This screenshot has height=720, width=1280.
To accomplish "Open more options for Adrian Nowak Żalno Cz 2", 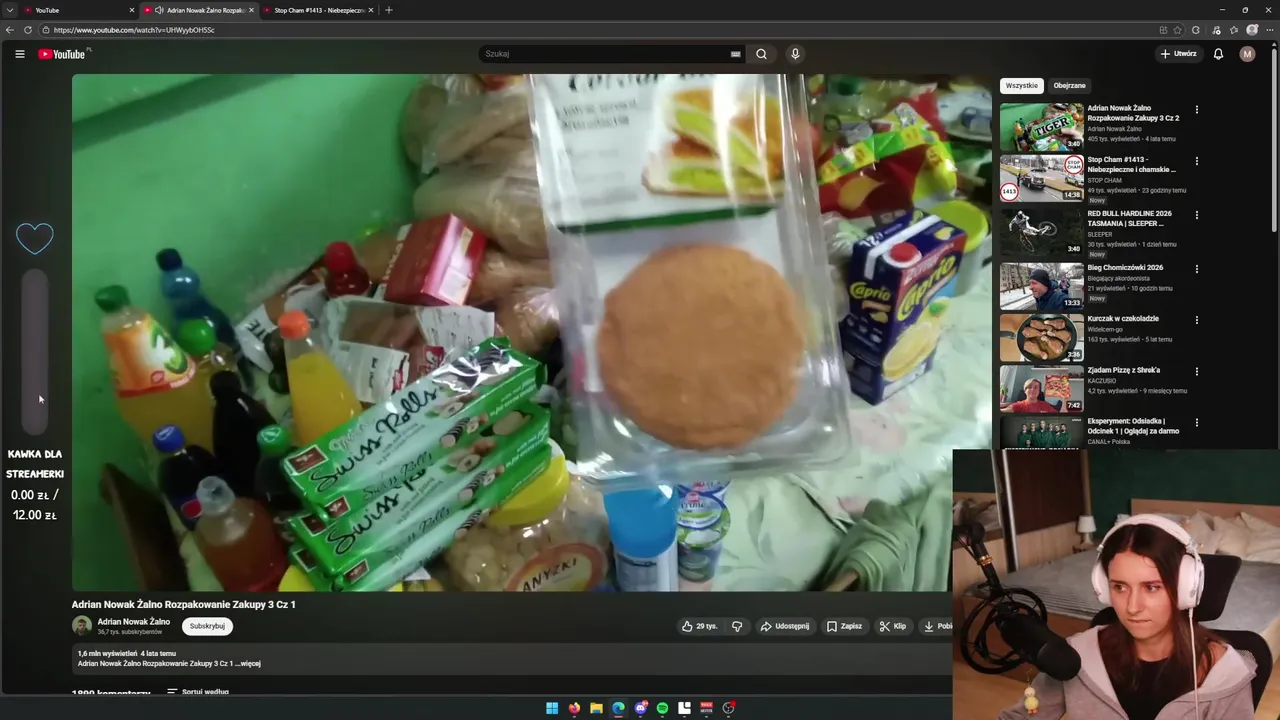I will pos(1196,110).
